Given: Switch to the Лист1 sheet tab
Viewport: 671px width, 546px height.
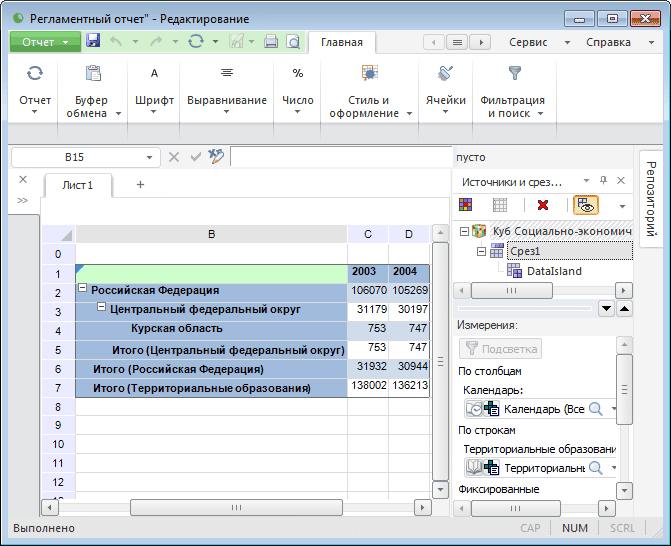Looking at the screenshot, I should click(77, 185).
